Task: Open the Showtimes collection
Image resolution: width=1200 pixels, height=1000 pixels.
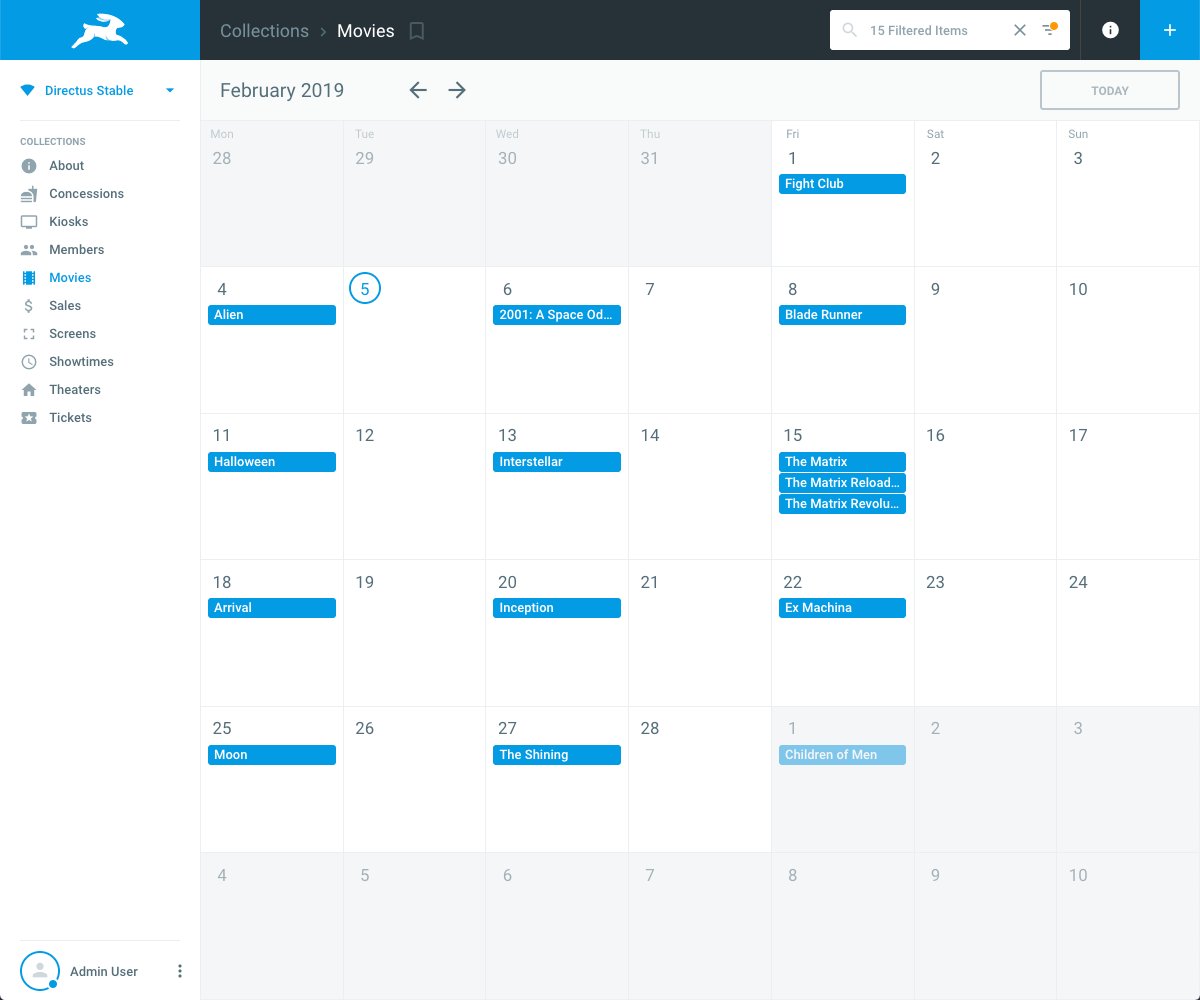Action: click(x=81, y=362)
